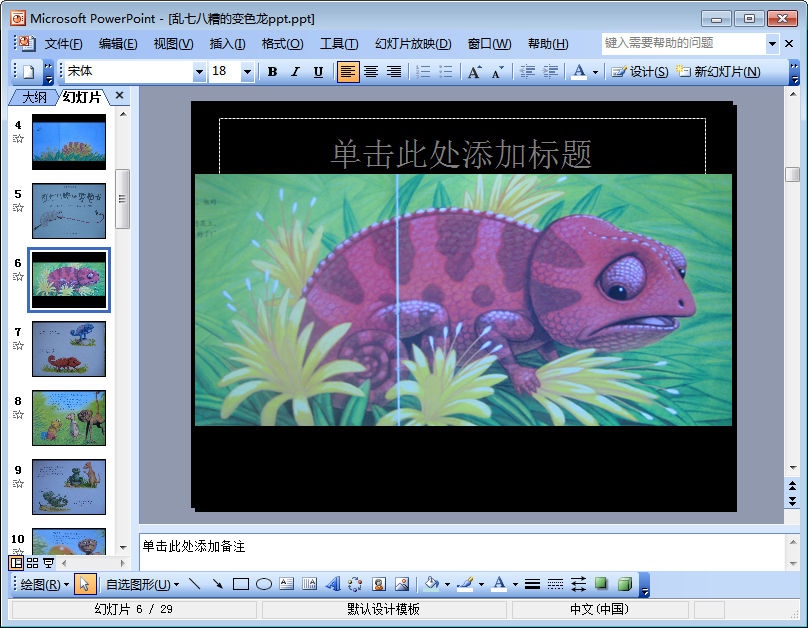The width and height of the screenshot is (808, 628).
Task: Click the New document icon
Action: [29, 72]
